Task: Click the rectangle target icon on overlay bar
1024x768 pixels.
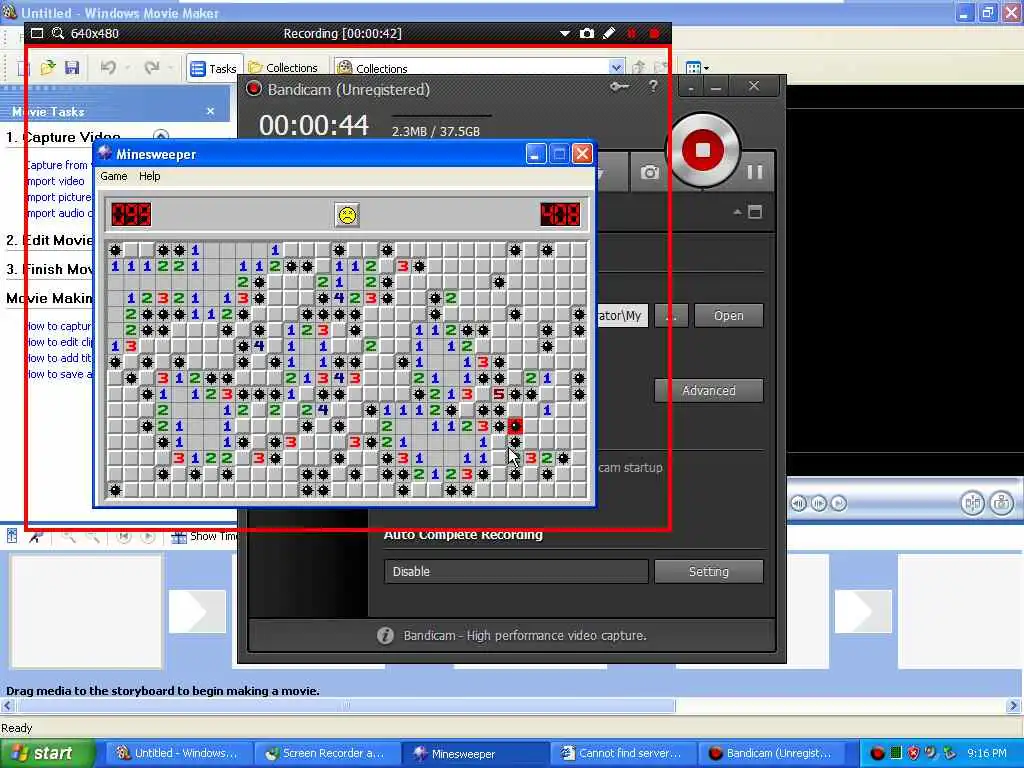Action: (37, 33)
